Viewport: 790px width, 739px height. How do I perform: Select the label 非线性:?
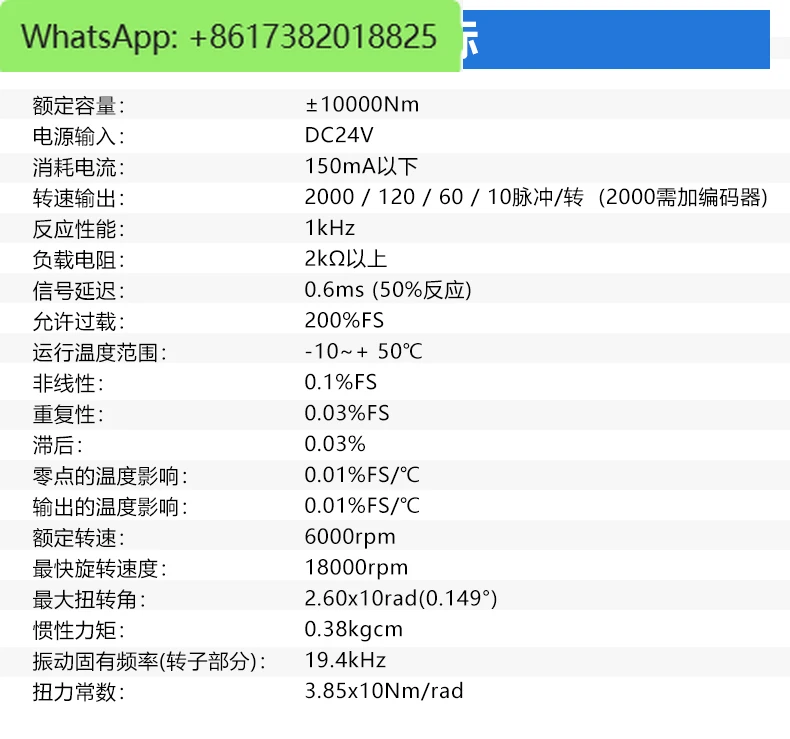[x=68, y=383]
